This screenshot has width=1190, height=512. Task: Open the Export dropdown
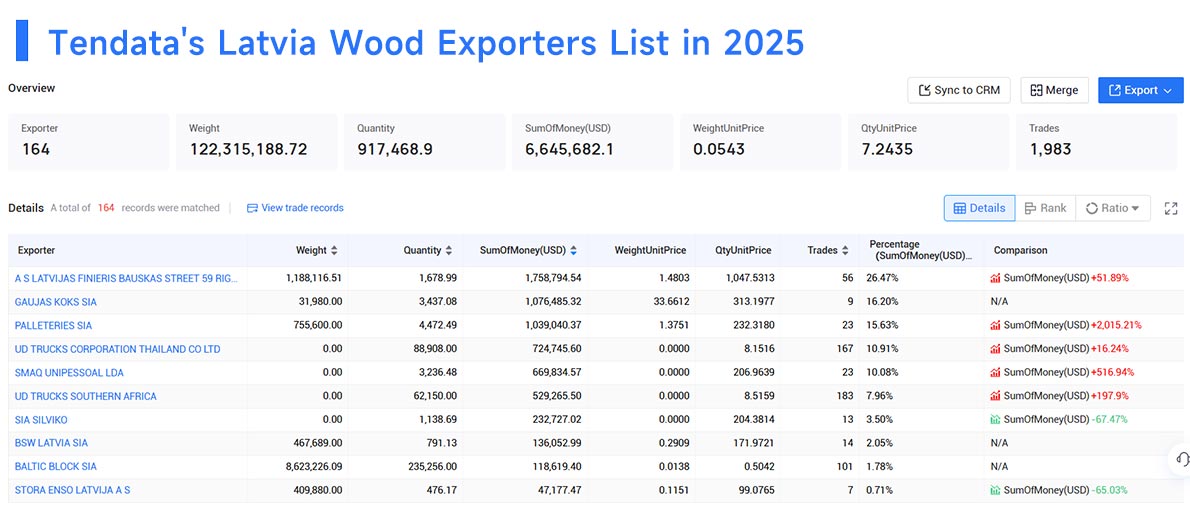(x=1140, y=90)
